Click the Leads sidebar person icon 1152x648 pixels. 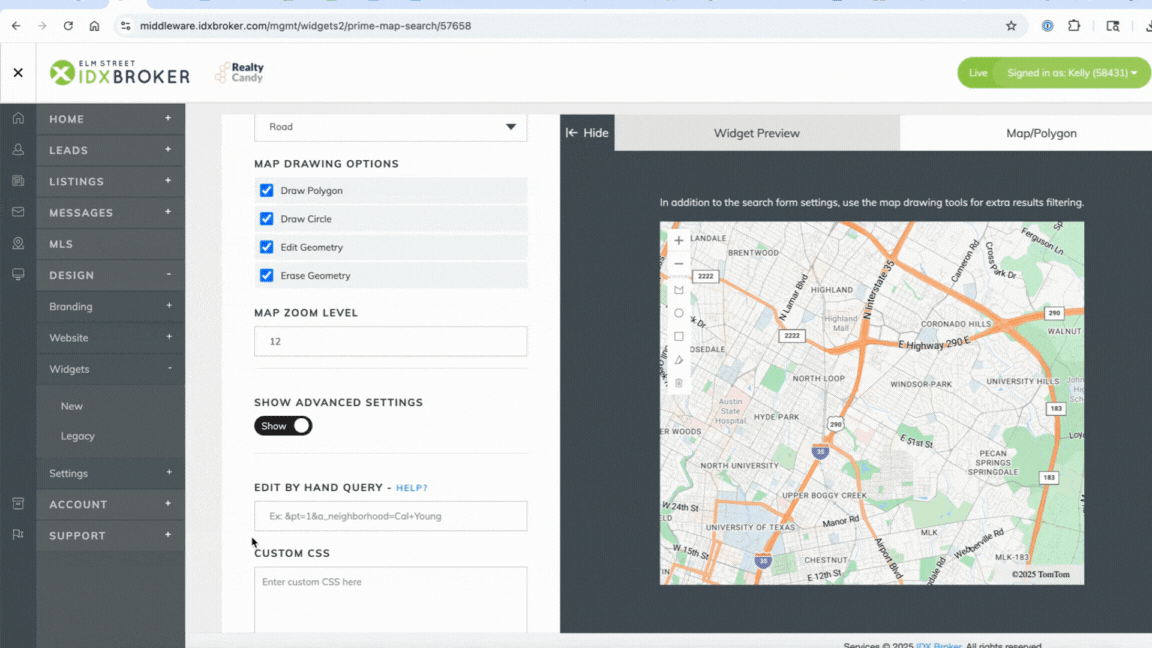[18, 149]
